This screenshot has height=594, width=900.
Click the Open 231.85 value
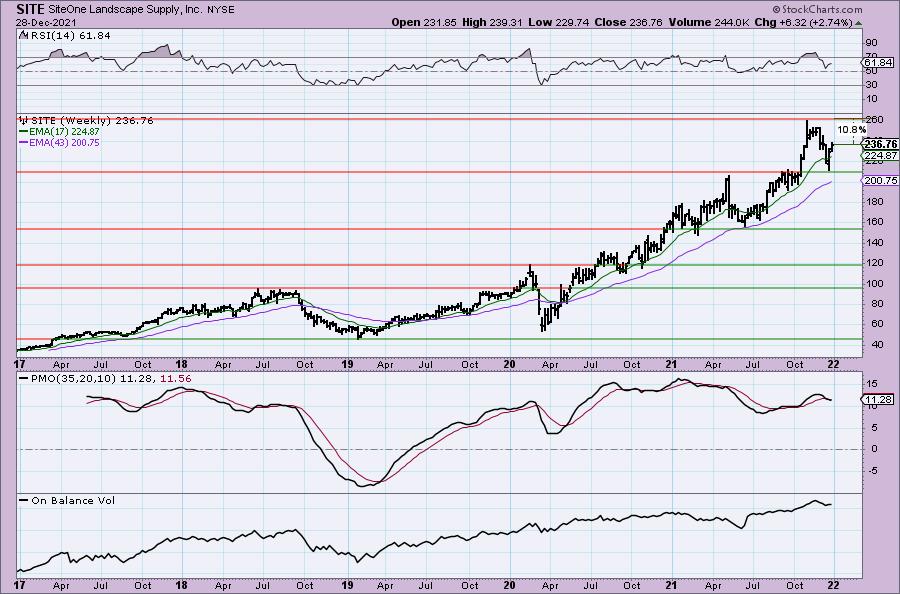point(424,22)
